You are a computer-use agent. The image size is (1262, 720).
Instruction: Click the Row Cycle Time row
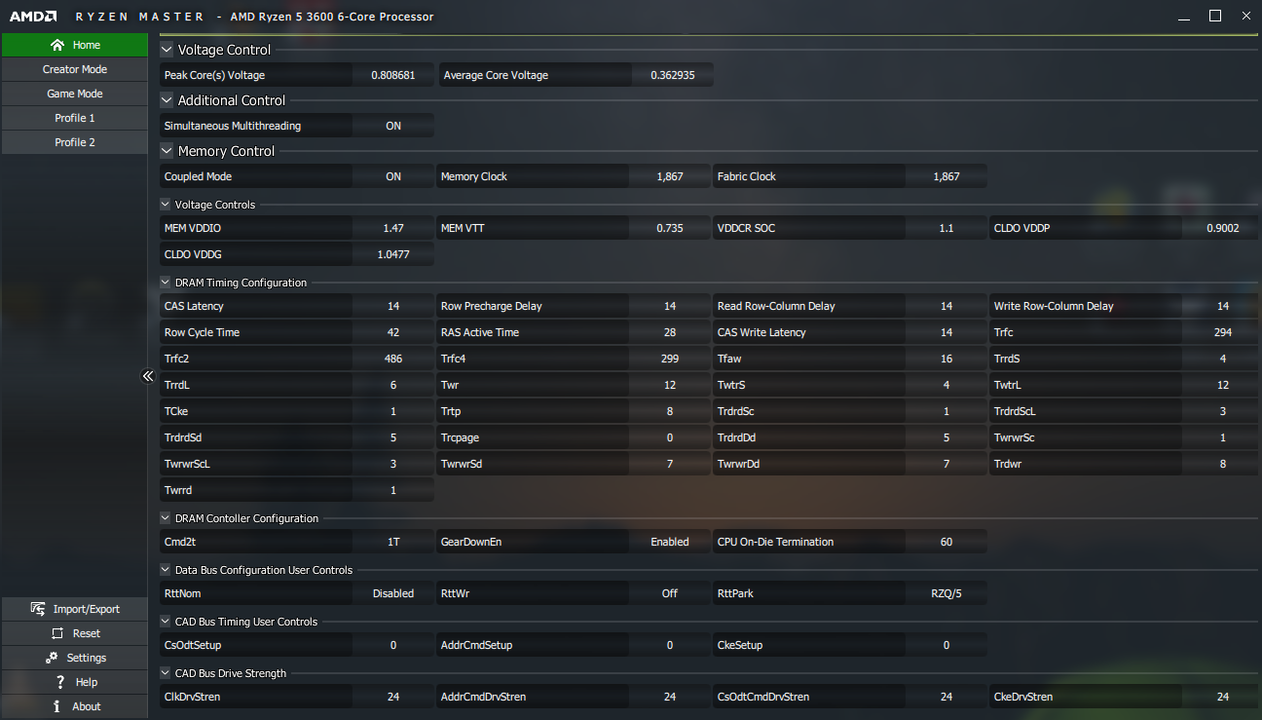[x=297, y=332]
